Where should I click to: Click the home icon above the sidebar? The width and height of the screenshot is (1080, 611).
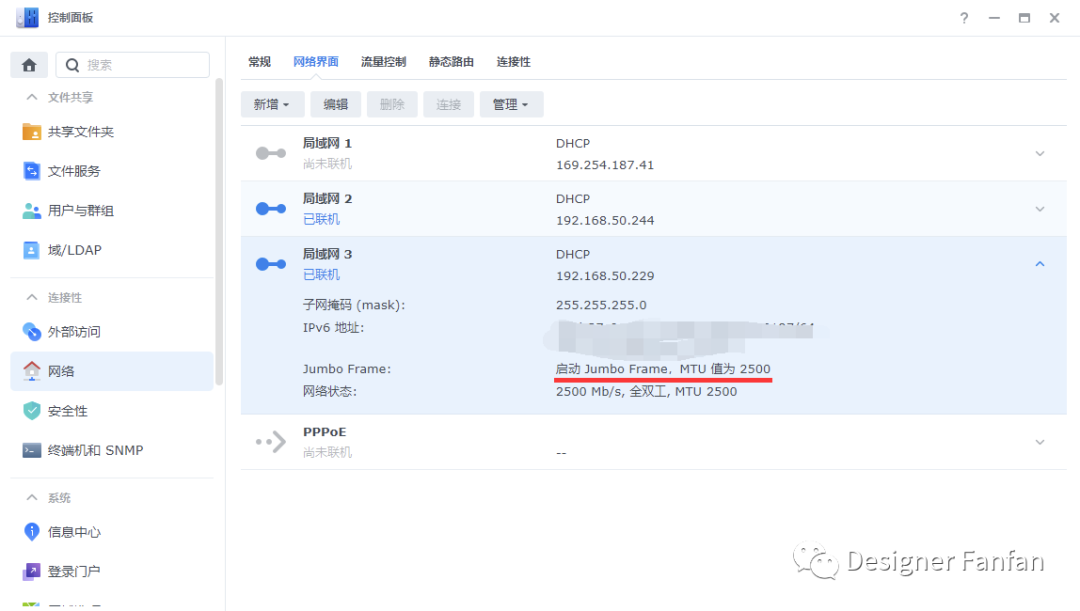[28, 64]
